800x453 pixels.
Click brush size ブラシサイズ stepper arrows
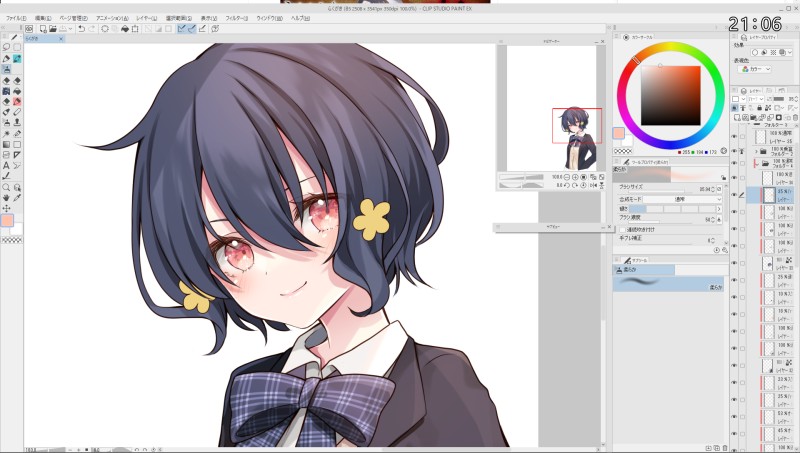[713, 189]
